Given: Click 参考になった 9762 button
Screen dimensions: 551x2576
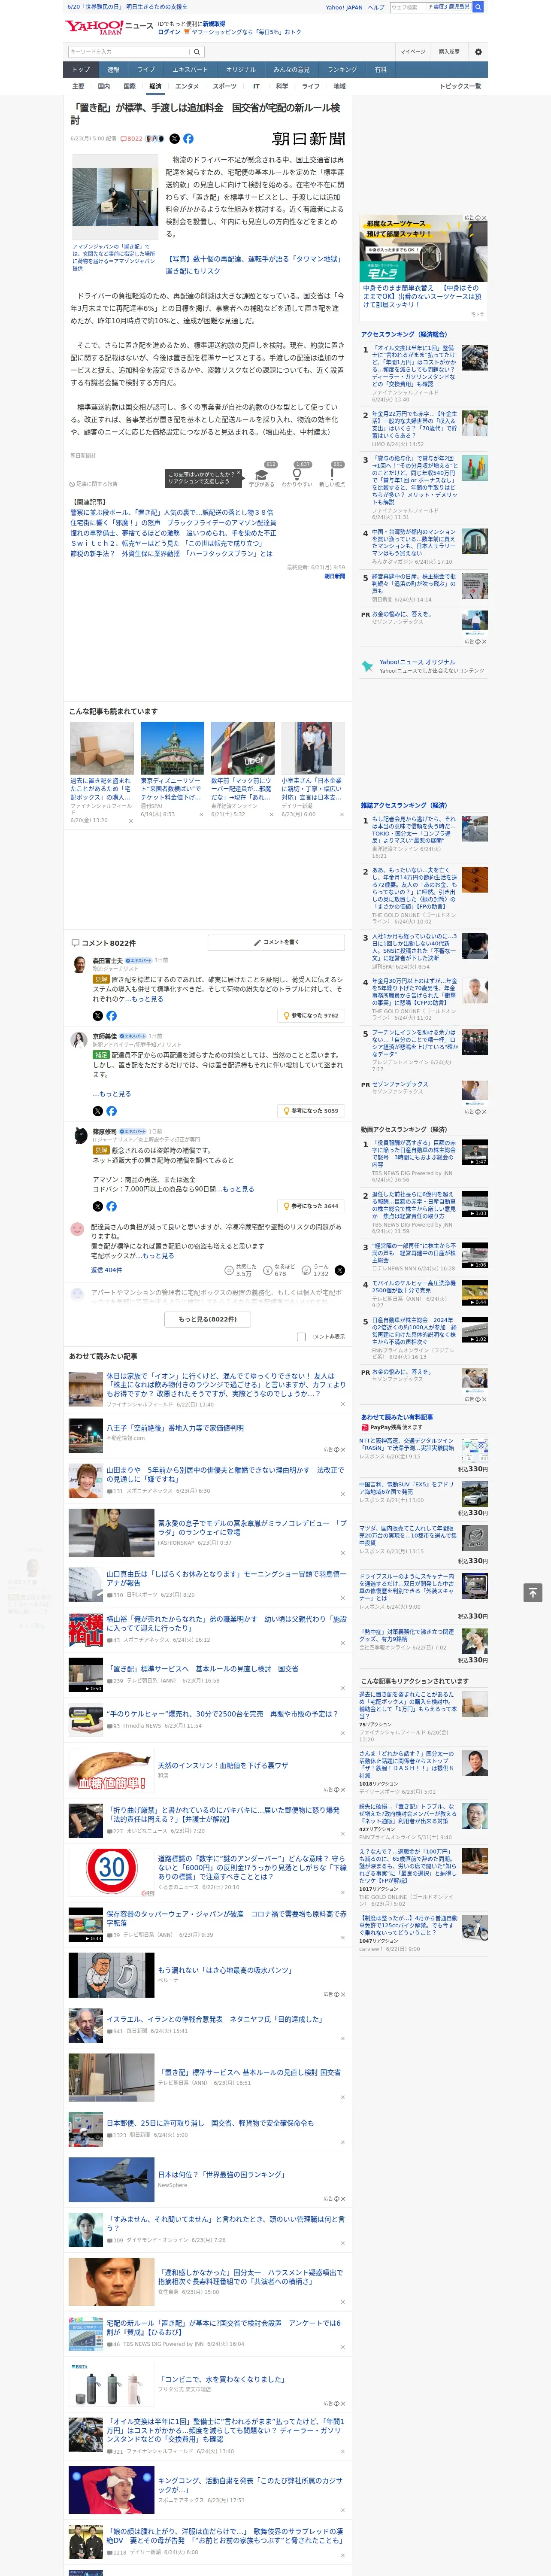Looking at the screenshot, I should 312,1015.
